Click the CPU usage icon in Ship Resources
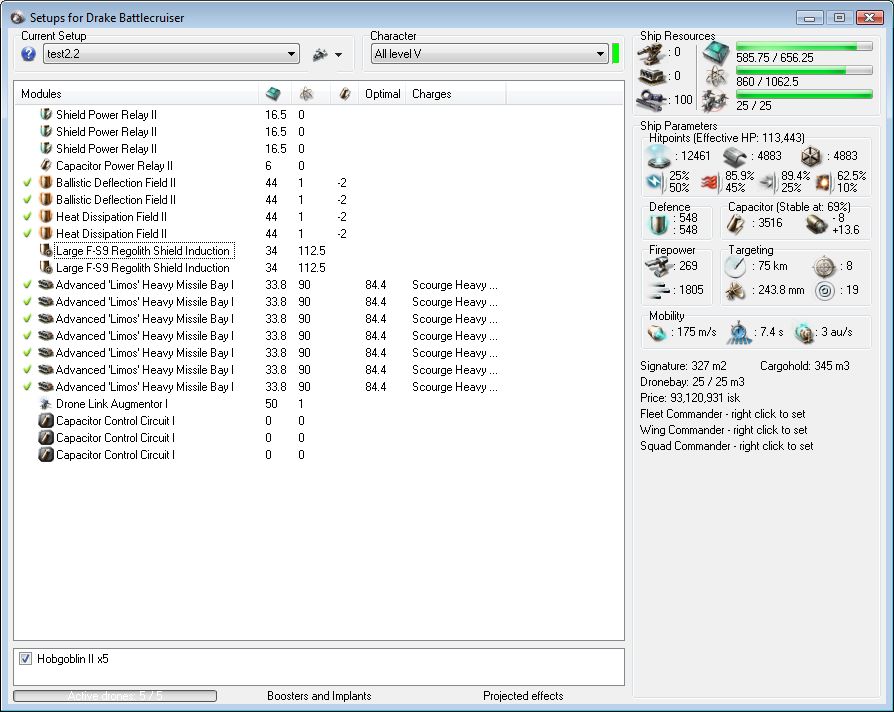This screenshot has width=894, height=712. coord(714,54)
